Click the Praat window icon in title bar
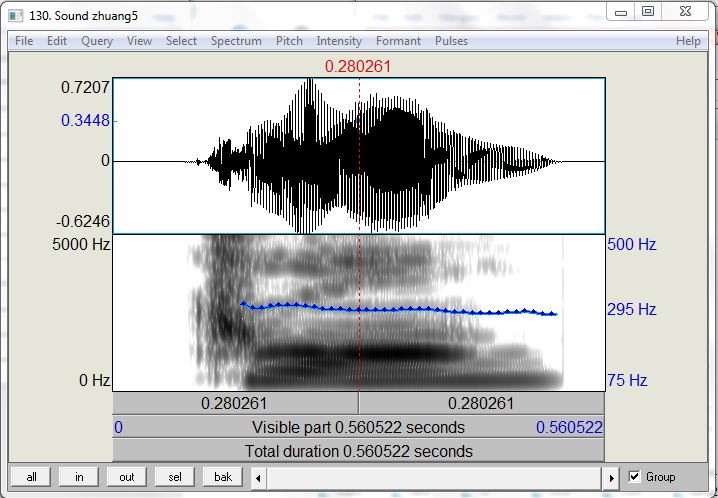 coord(16,16)
